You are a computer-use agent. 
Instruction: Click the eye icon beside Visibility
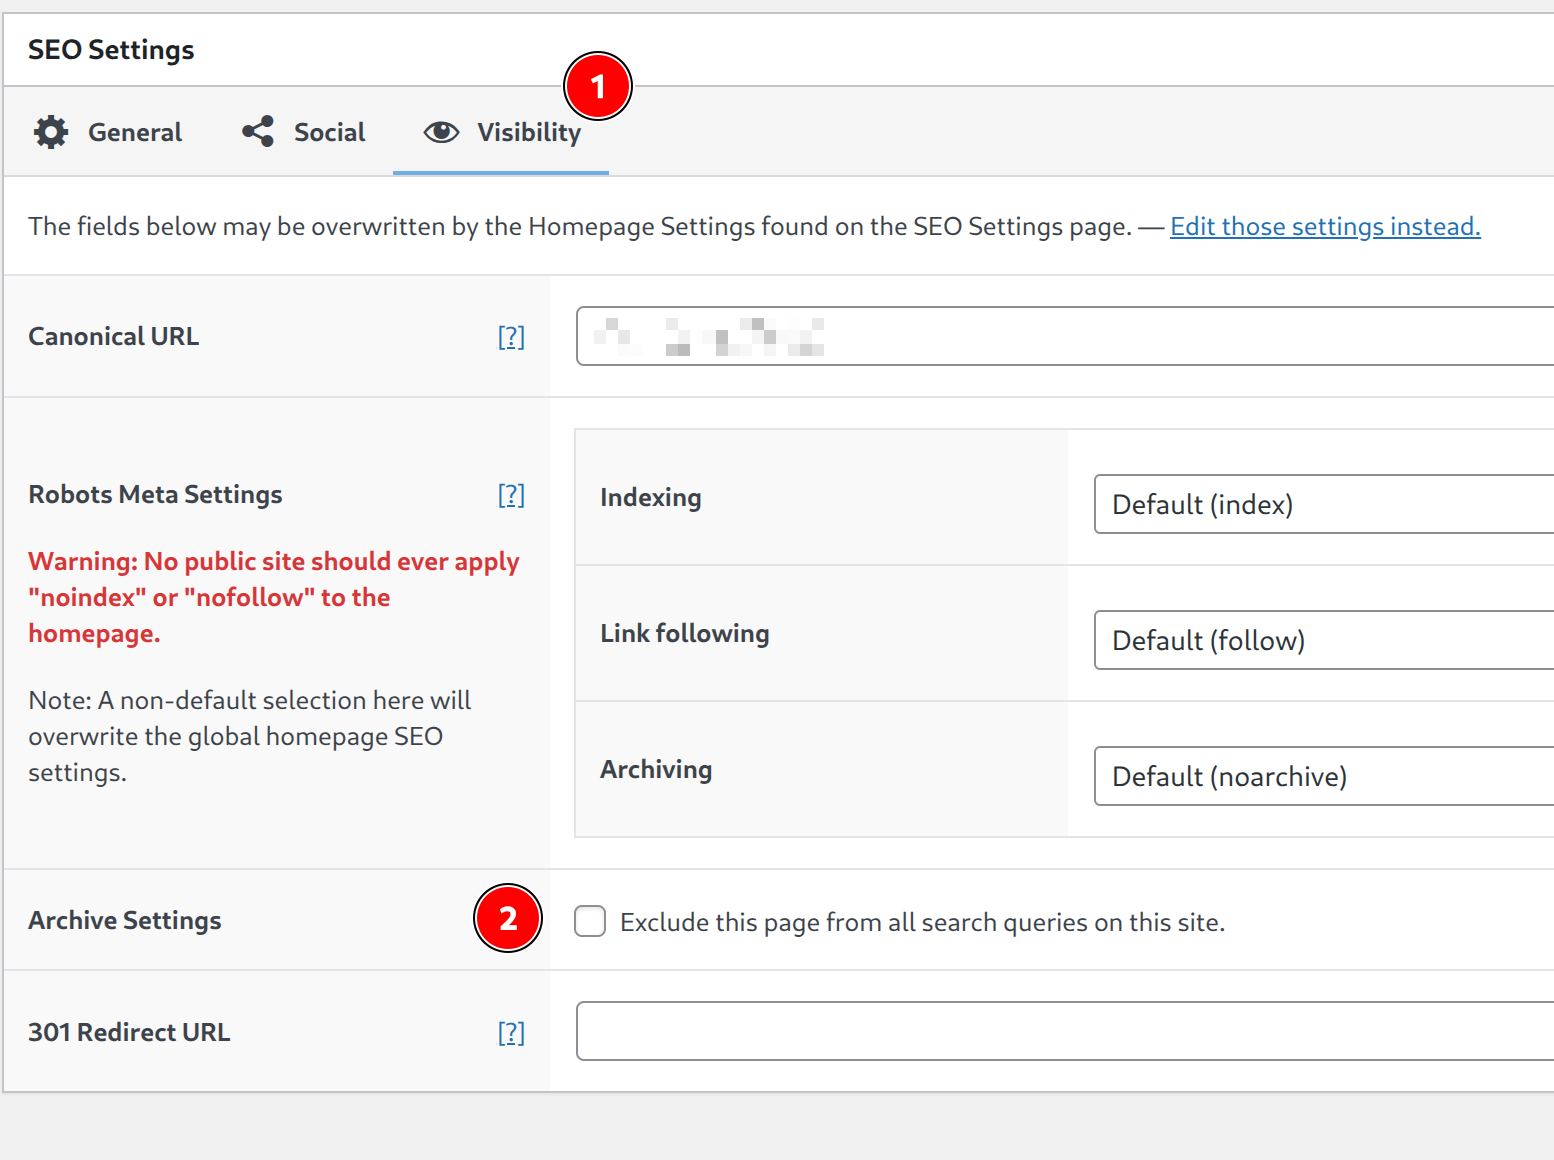tap(441, 132)
